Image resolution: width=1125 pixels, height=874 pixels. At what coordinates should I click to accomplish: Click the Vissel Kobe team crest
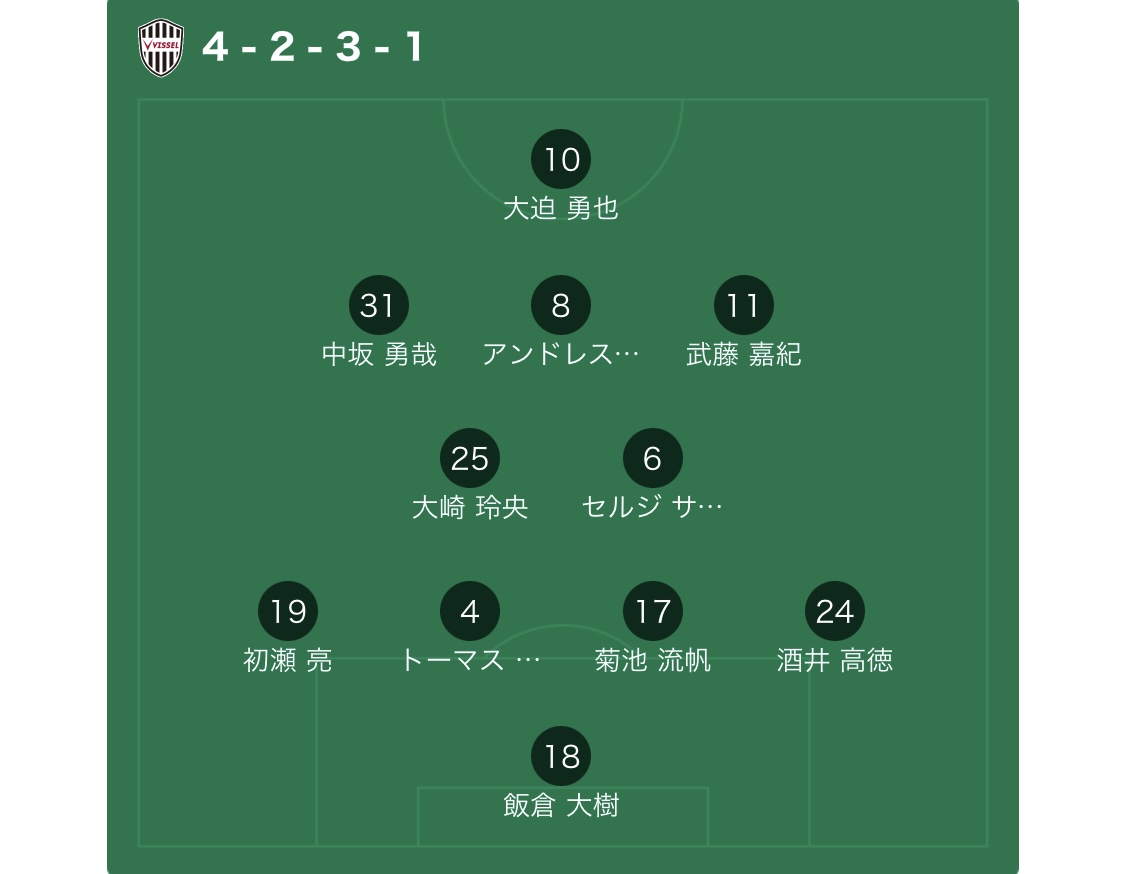click(x=160, y=48)
